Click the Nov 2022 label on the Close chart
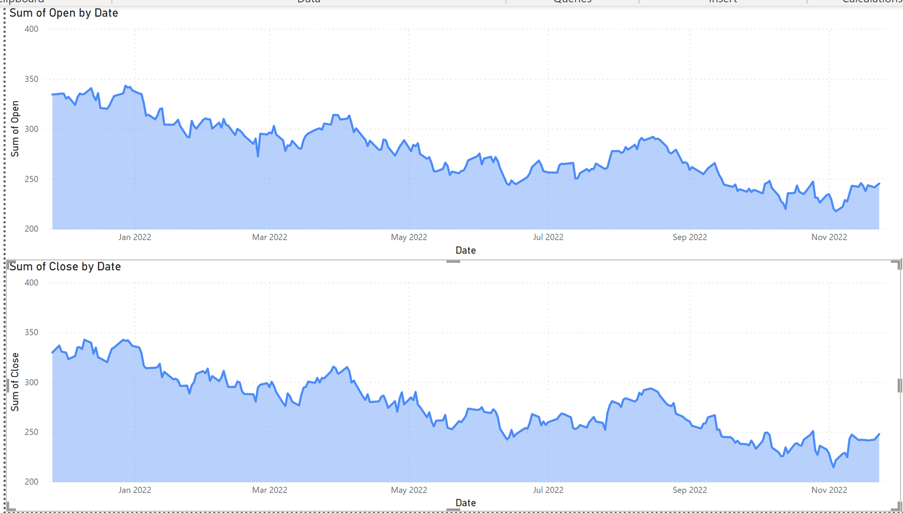The height and width of the screenshot is (513, 903). [829, 490]
